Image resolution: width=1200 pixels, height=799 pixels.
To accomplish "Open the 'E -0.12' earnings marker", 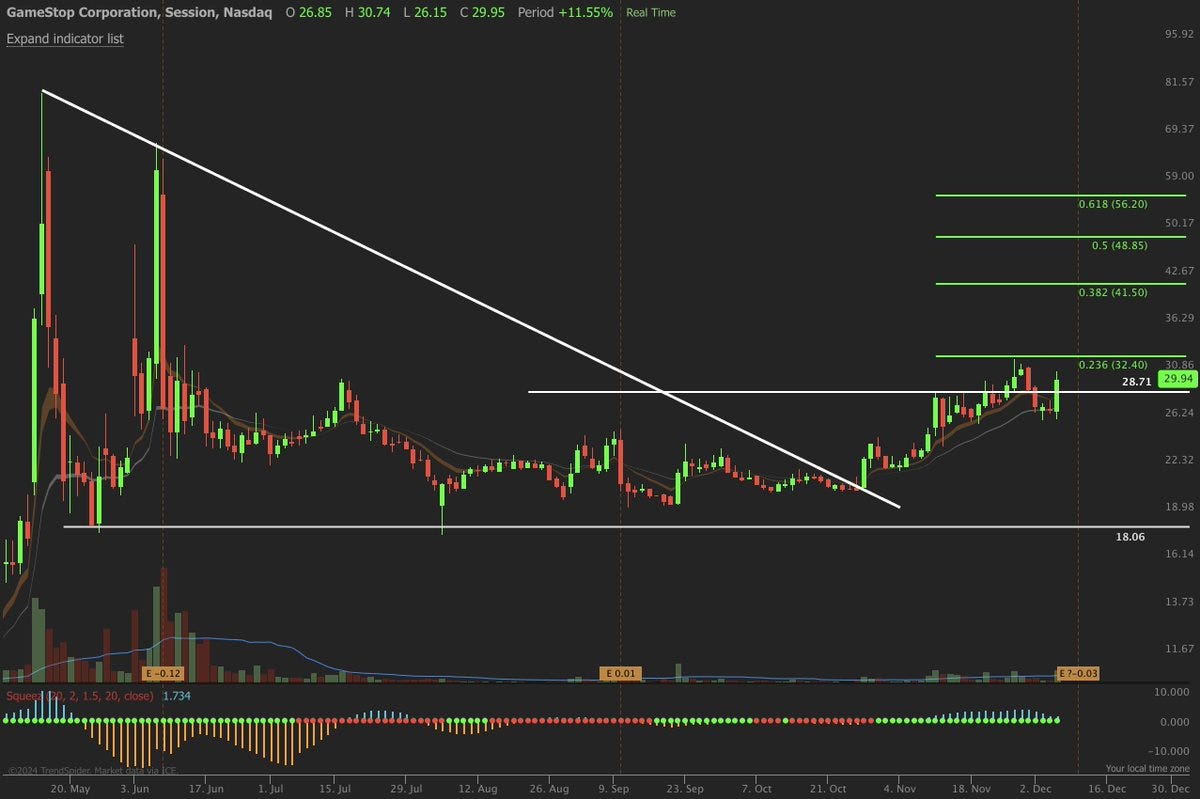I will (x=165, y=673).
